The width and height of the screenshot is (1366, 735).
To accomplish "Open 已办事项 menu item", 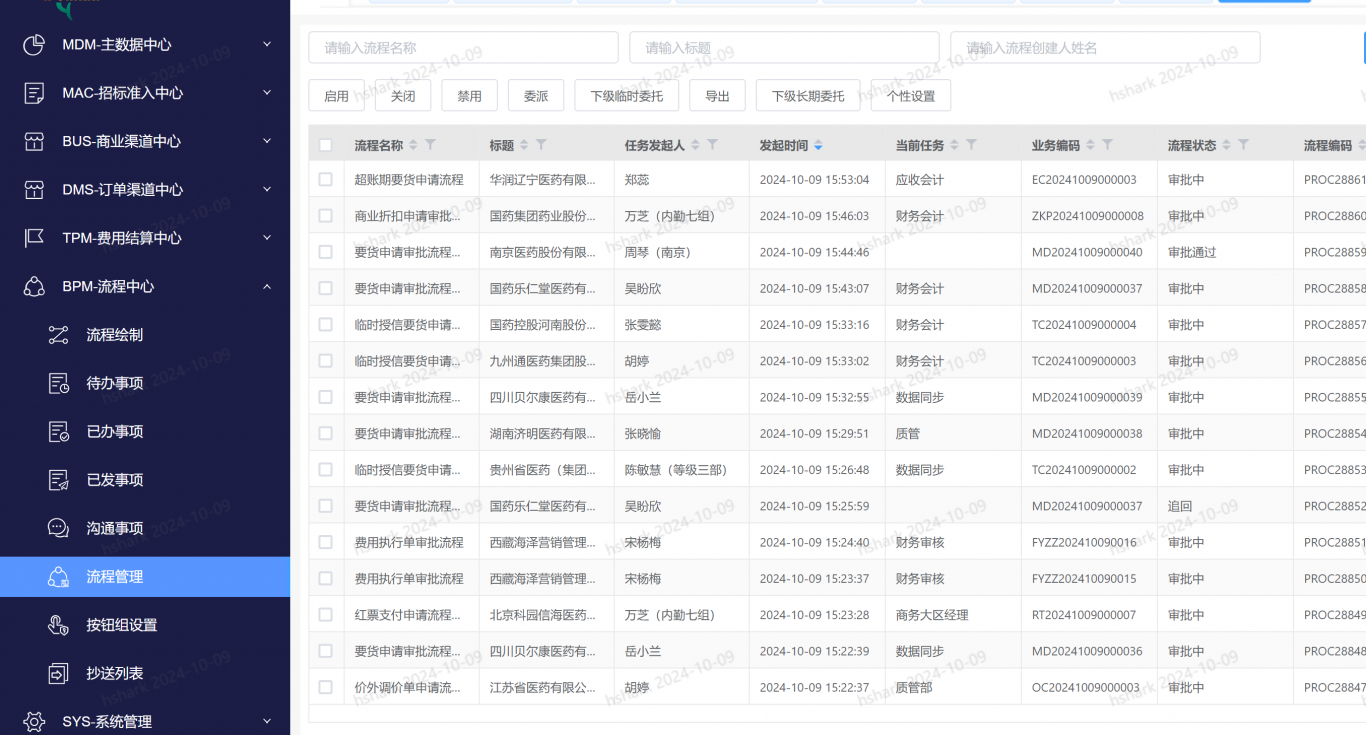I will [145, 432].
